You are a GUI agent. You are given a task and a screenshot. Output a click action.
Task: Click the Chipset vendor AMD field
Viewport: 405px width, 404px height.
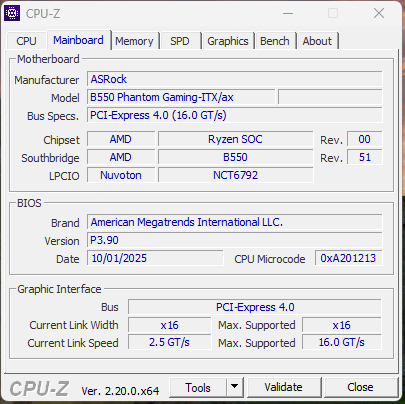click(121, 139)
